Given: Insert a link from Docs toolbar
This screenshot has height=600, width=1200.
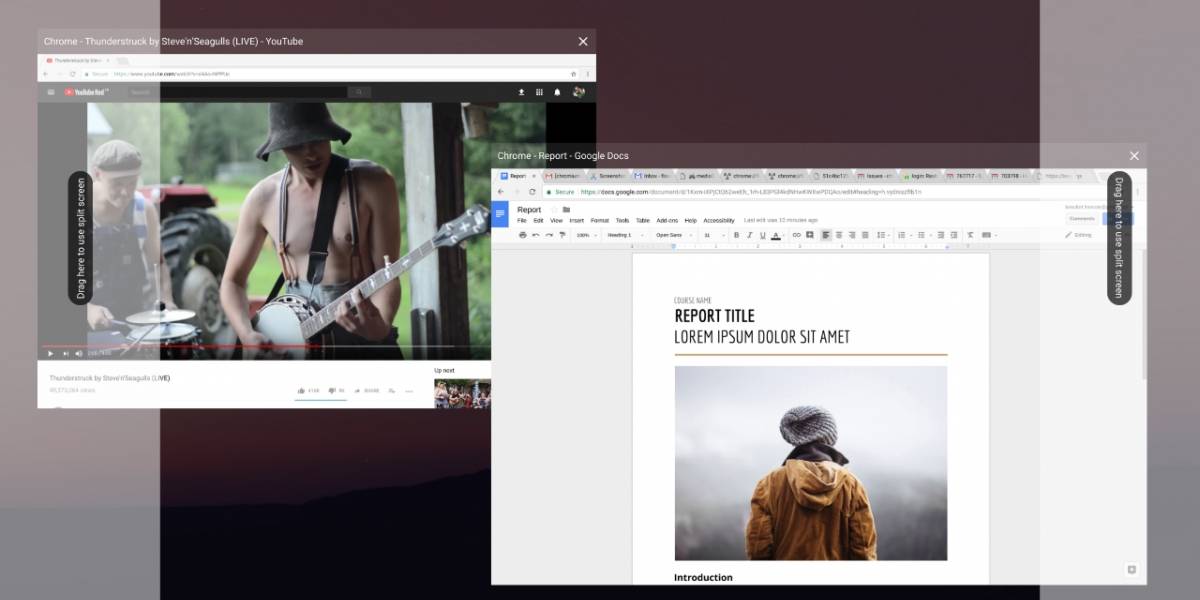Looking at the screenshot, I should pos(797,235).
